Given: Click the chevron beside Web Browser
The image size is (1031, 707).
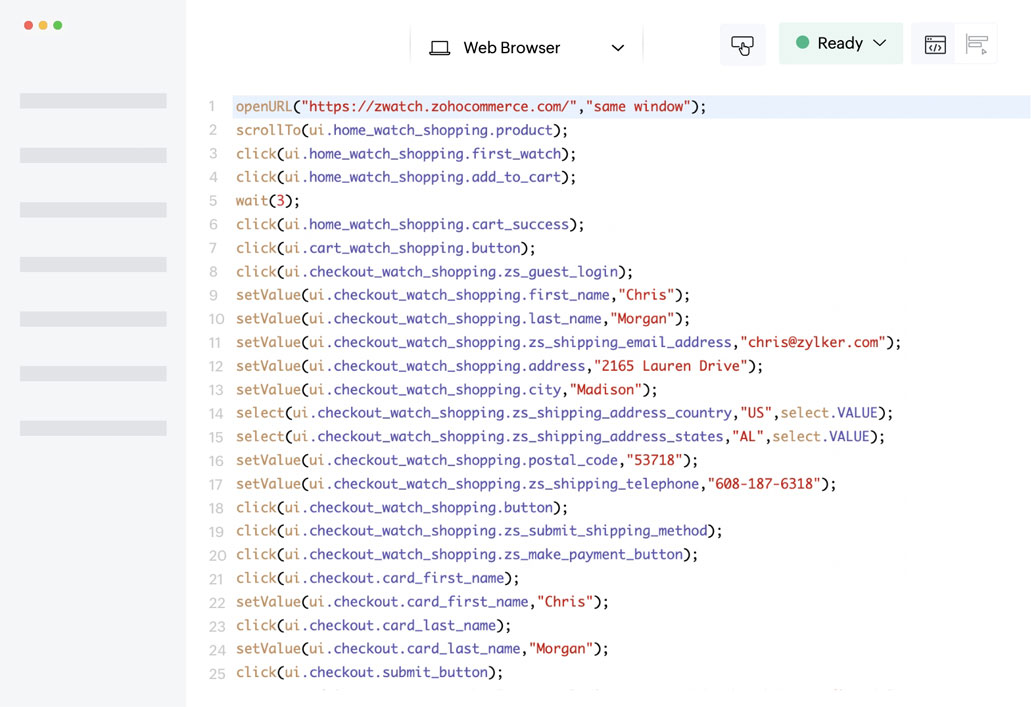Looking at the screenshot, I should click(x=620, y=47).
